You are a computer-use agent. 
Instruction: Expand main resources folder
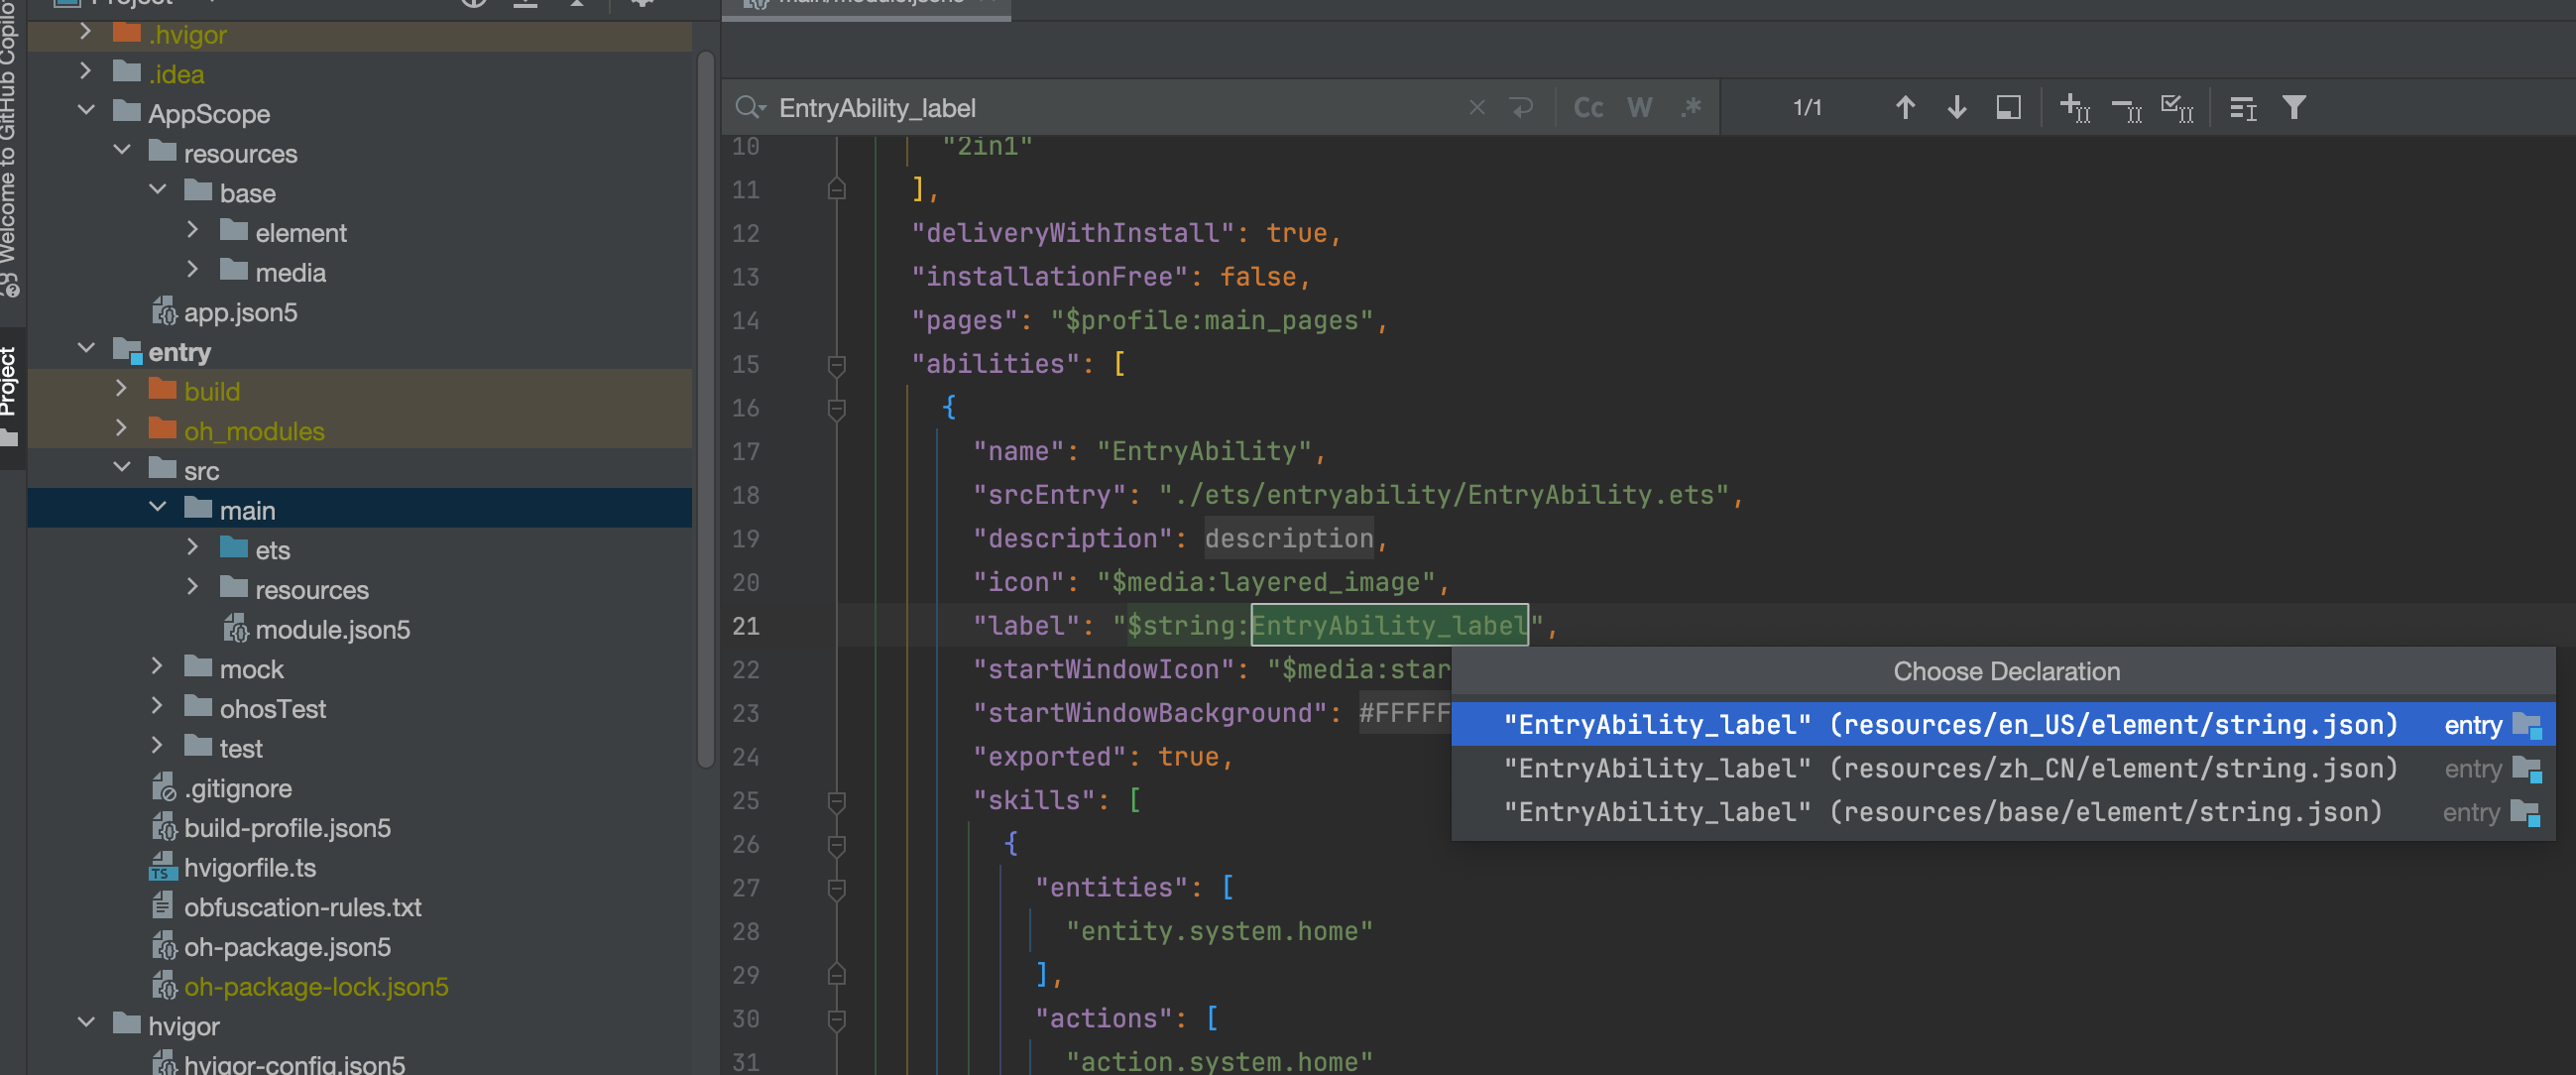point(193,587)
